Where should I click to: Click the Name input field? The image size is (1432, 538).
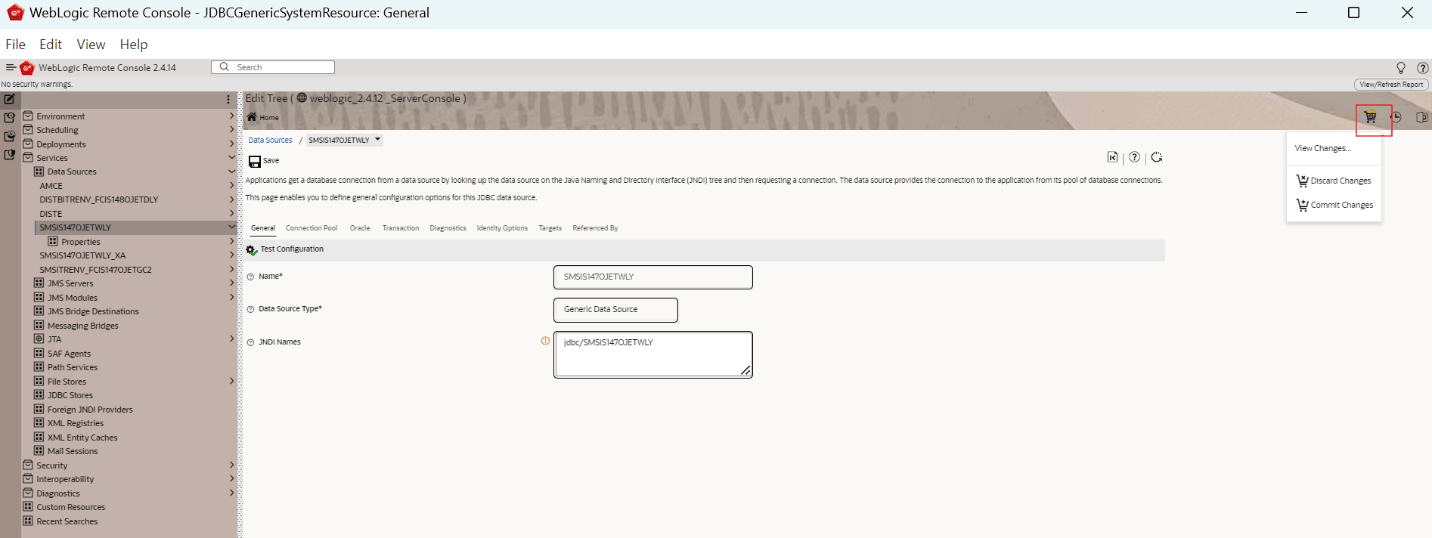(x=652, y=277)
